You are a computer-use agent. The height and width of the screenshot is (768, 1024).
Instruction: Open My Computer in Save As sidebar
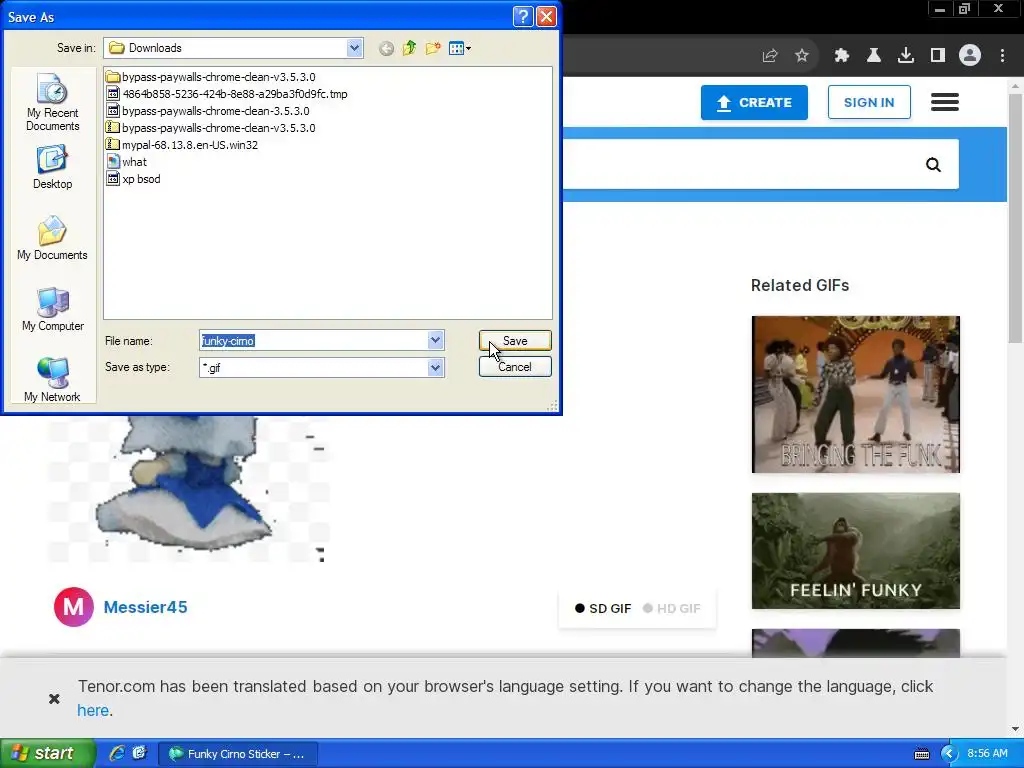click(52, 310)
